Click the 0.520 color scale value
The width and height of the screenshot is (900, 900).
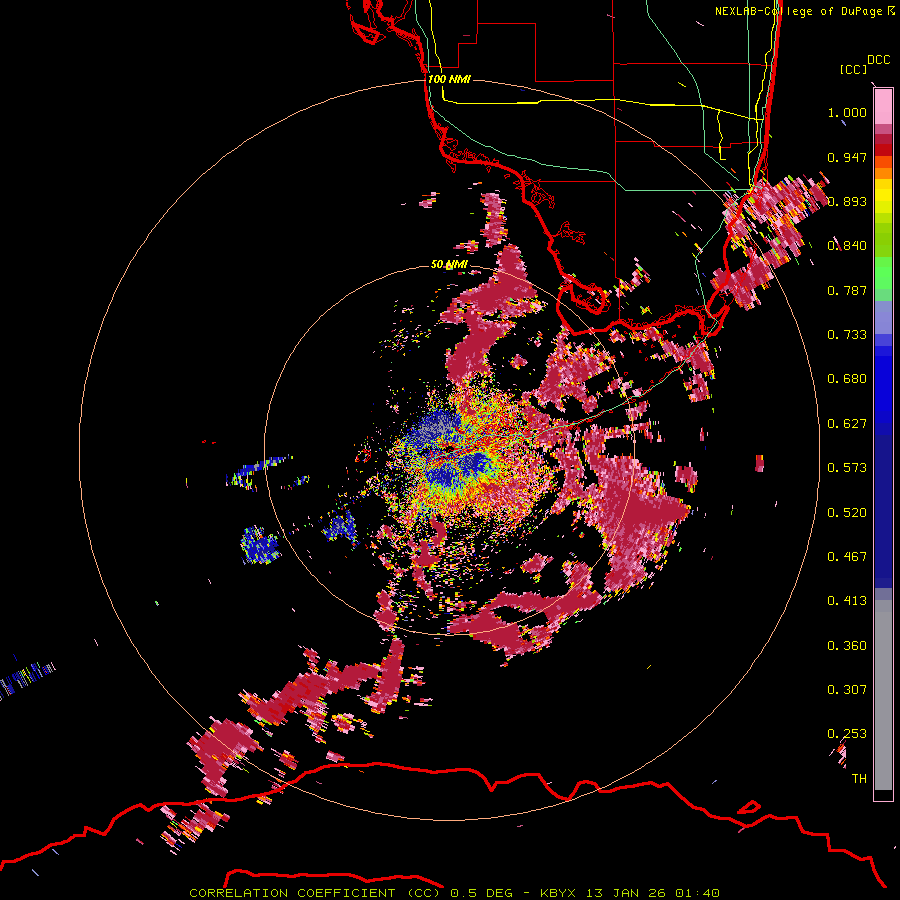tap(847, 513)
